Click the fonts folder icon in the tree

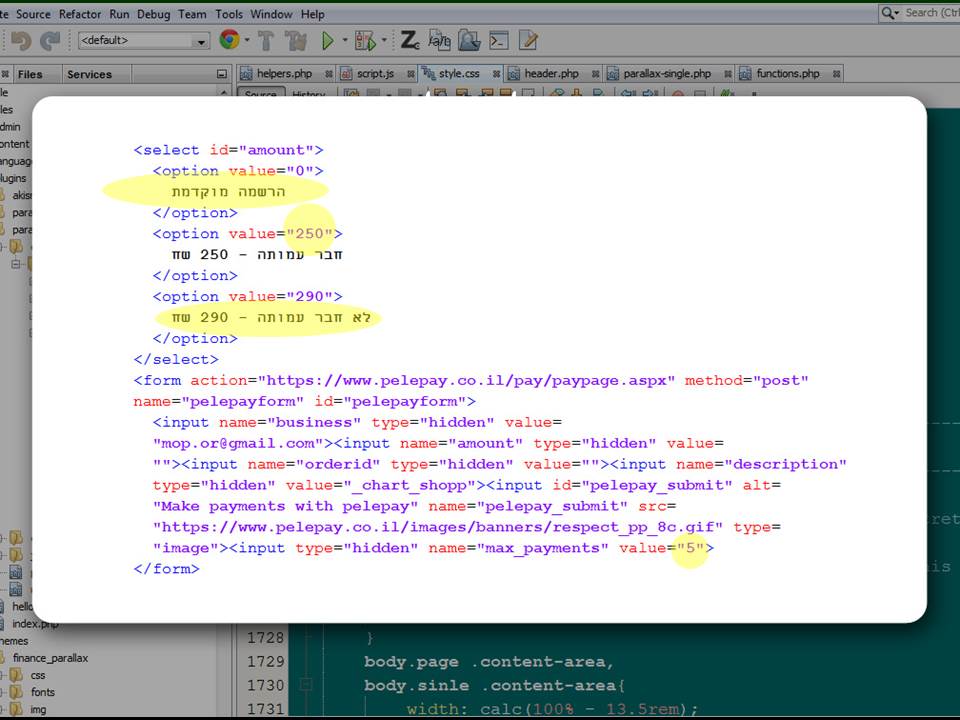pyautogui.click(x=17, y=692)
